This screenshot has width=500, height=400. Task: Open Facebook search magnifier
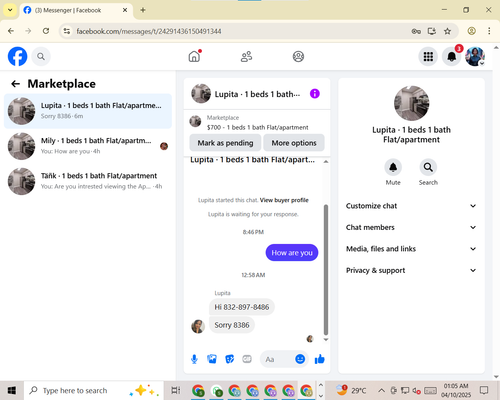coord(41,57)
